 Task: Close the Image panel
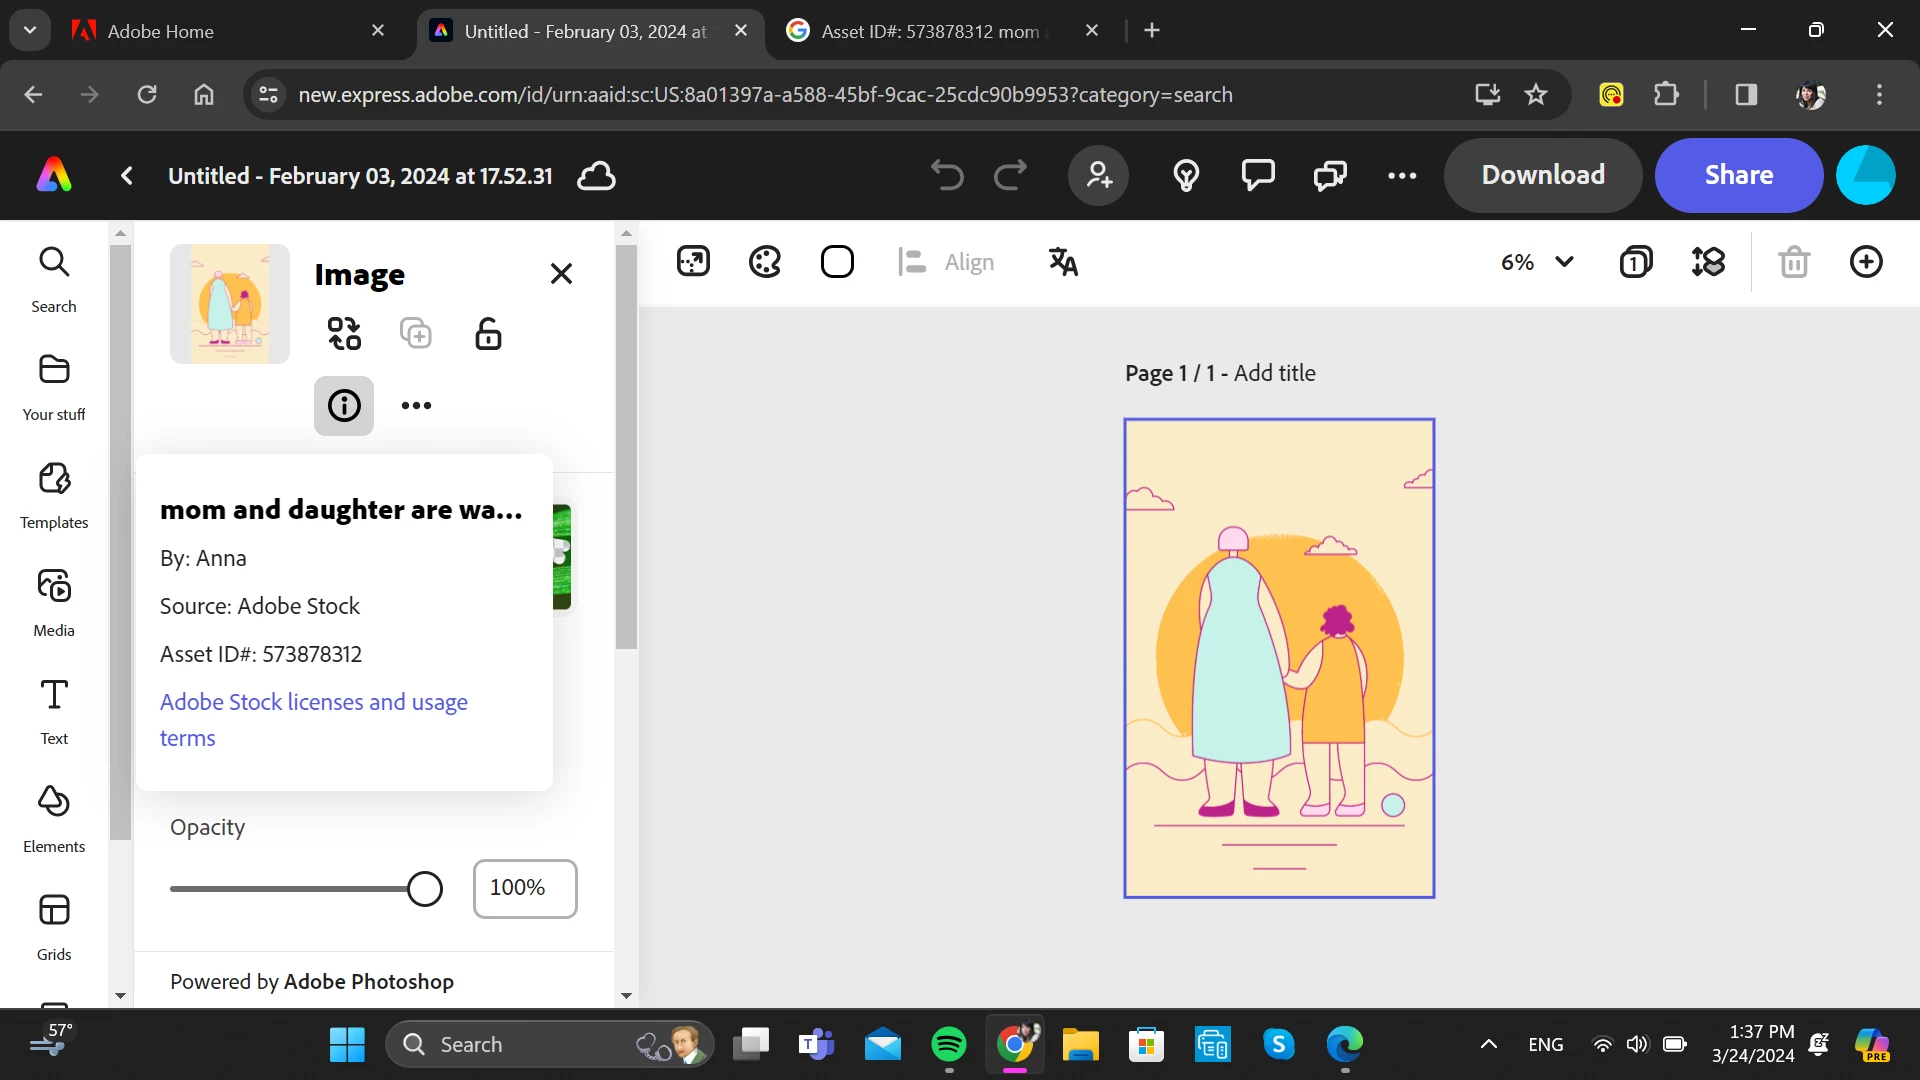pyautogui.click(x=561, y=274)
